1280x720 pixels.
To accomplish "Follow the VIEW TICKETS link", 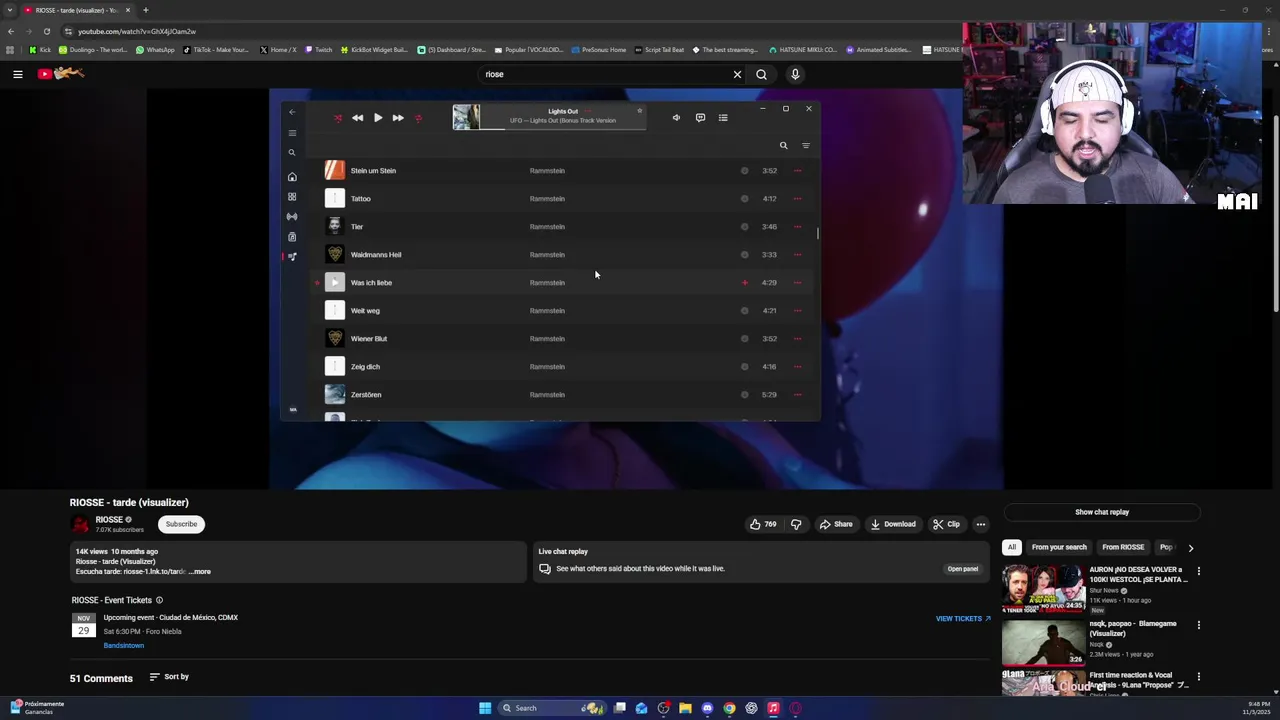I will click(x=963, y=619).
